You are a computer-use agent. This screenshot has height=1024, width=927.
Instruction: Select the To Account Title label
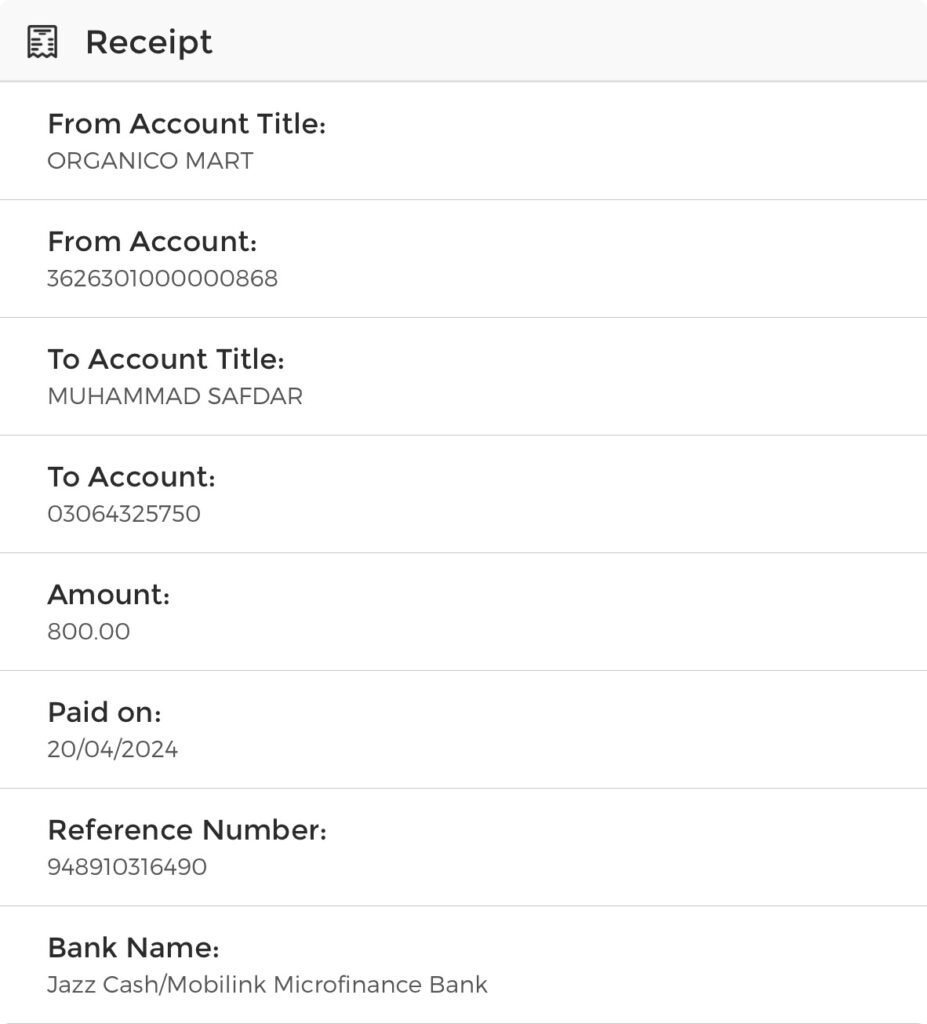pyautogui.click(x=166, y=360)
